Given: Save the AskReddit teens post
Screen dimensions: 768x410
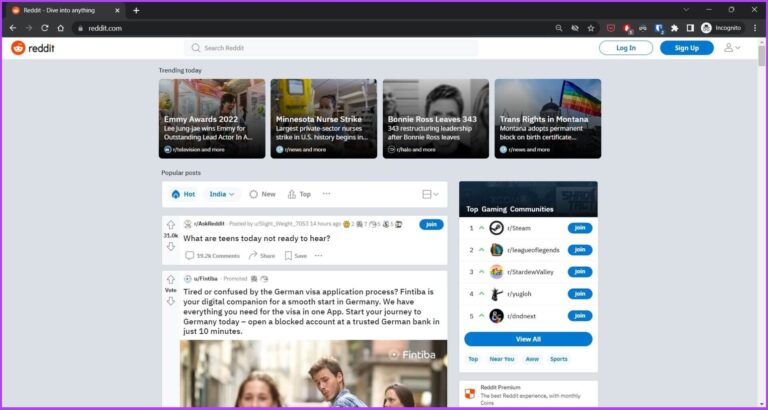Looking at the screenshot, I should pyautogui.click(x=296, y=256).
